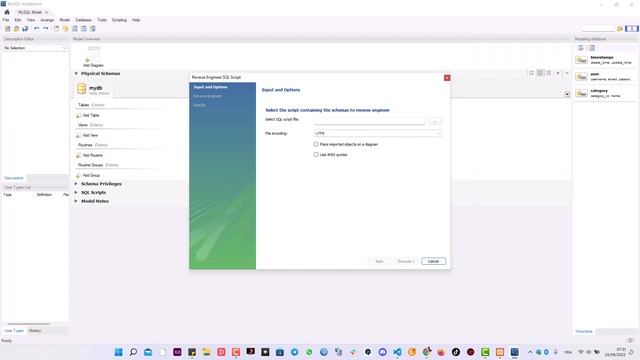640x360 pixels.
Task: Switch to the User Types tab
Action: (14, 331)
